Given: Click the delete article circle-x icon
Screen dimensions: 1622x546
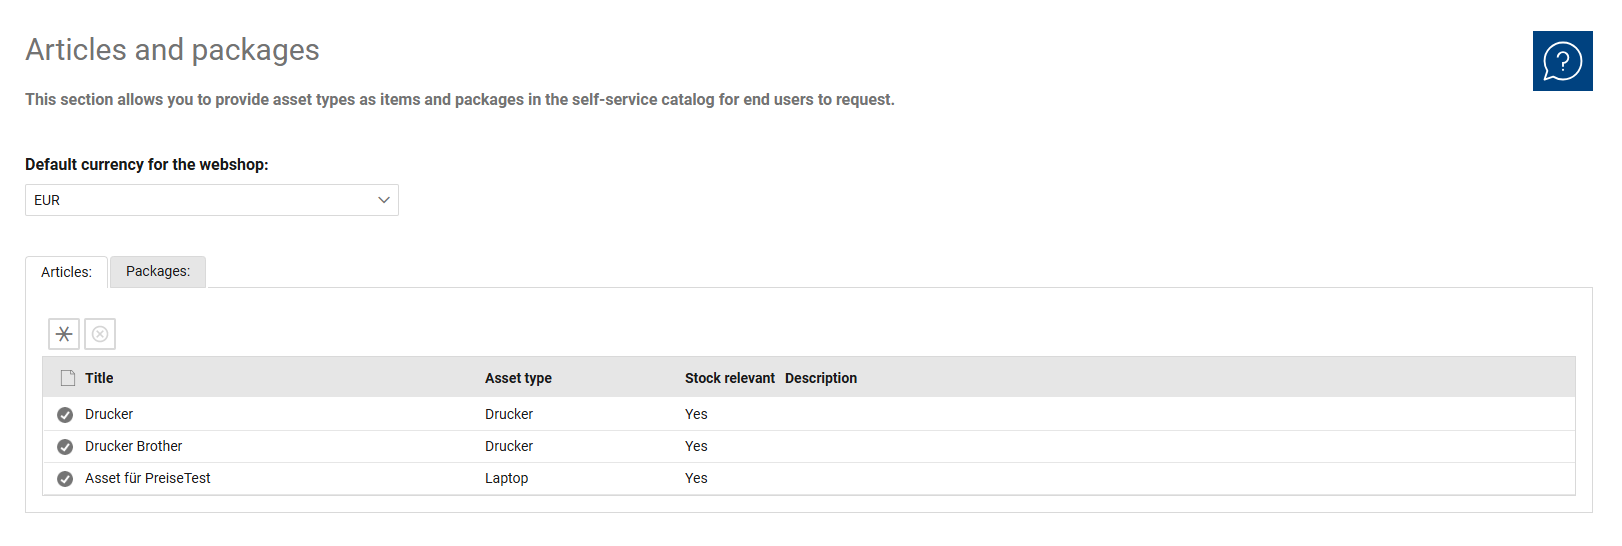Looking at the screenshot, I should 100,334.
